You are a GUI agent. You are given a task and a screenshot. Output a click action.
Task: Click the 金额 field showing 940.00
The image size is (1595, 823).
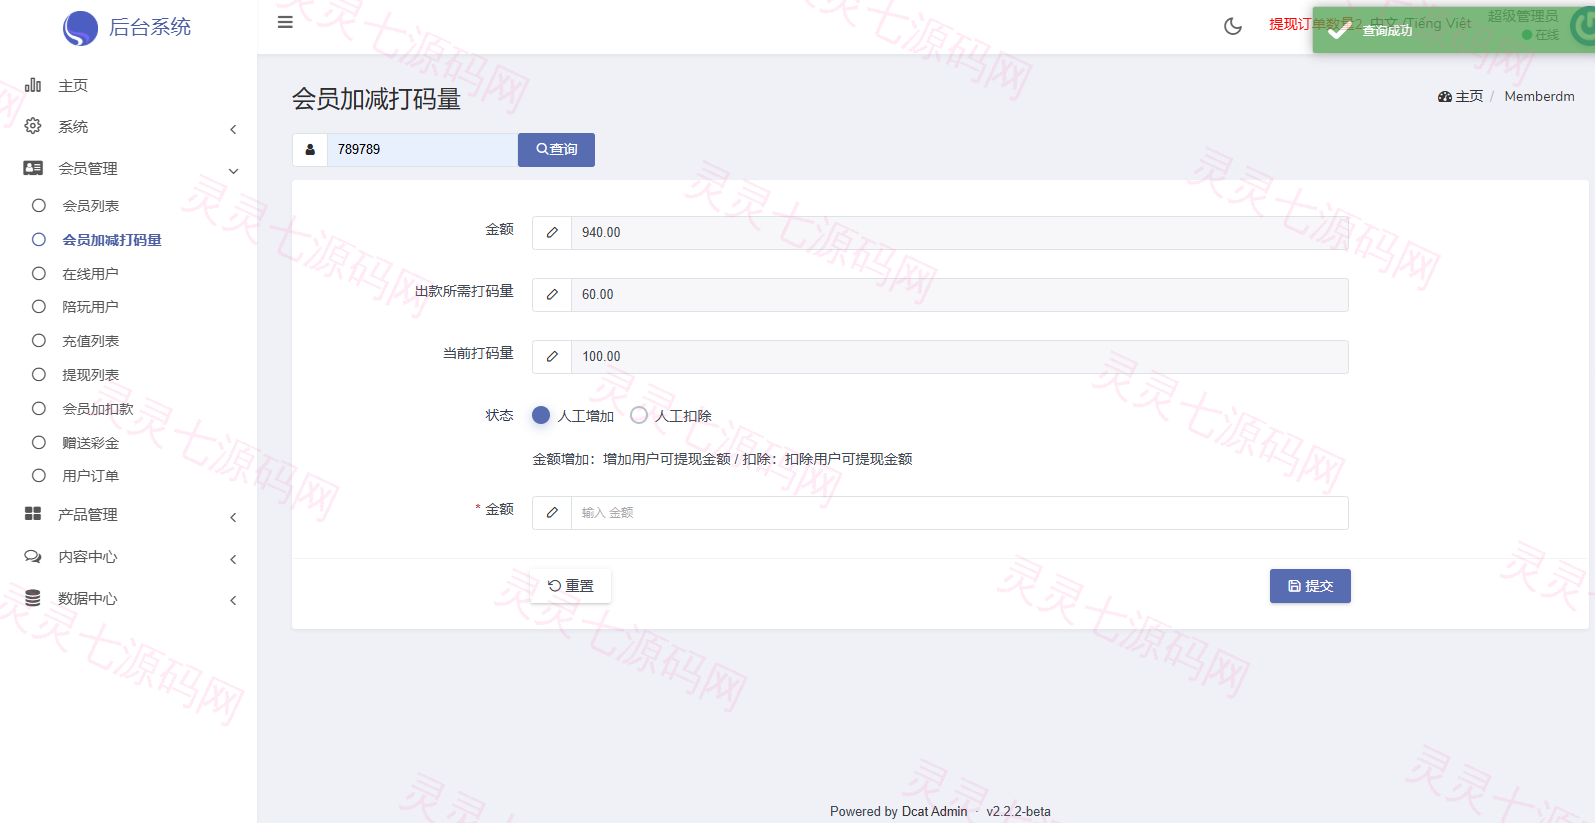[959, 233]
